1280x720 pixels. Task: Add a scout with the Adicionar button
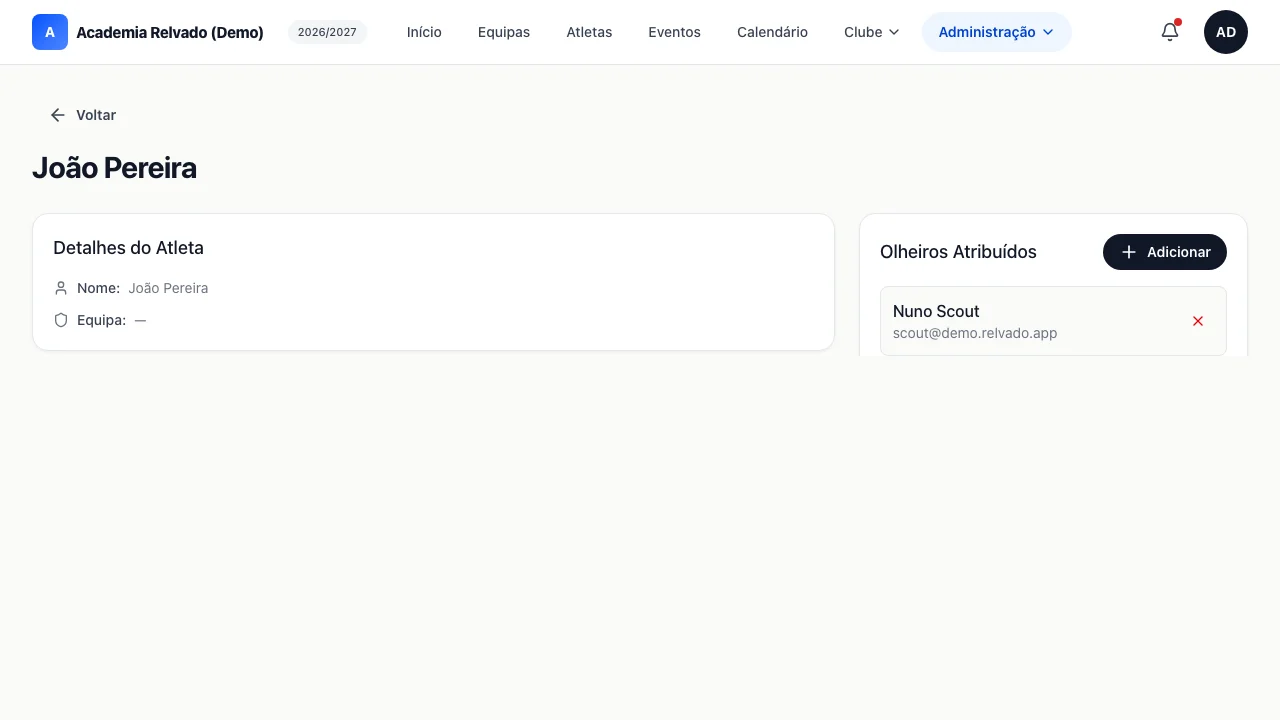[x=1165, y=252]
